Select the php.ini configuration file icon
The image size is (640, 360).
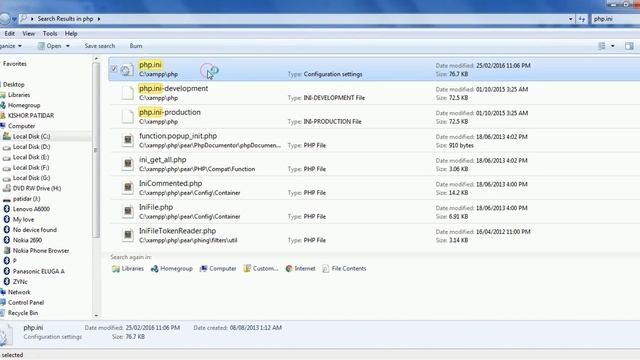[127, 70]
